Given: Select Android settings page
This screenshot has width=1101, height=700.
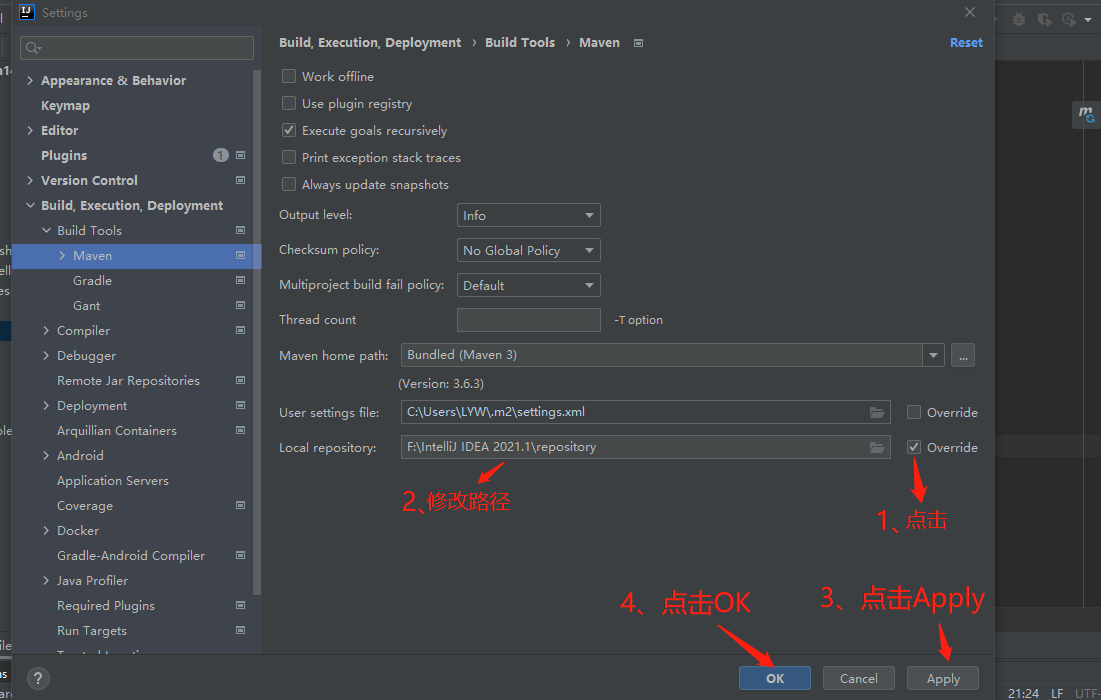Looking at the screenshot, I should coord(80,456).
